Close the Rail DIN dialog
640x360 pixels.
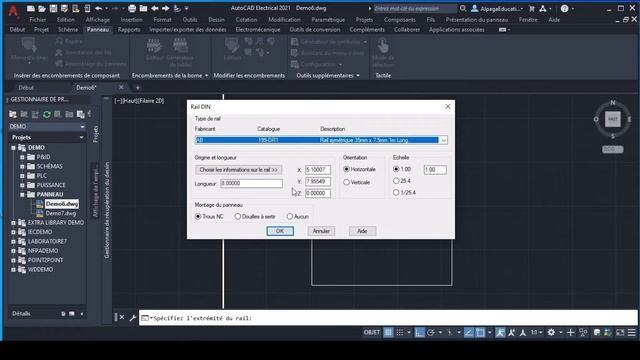(448, 106)
